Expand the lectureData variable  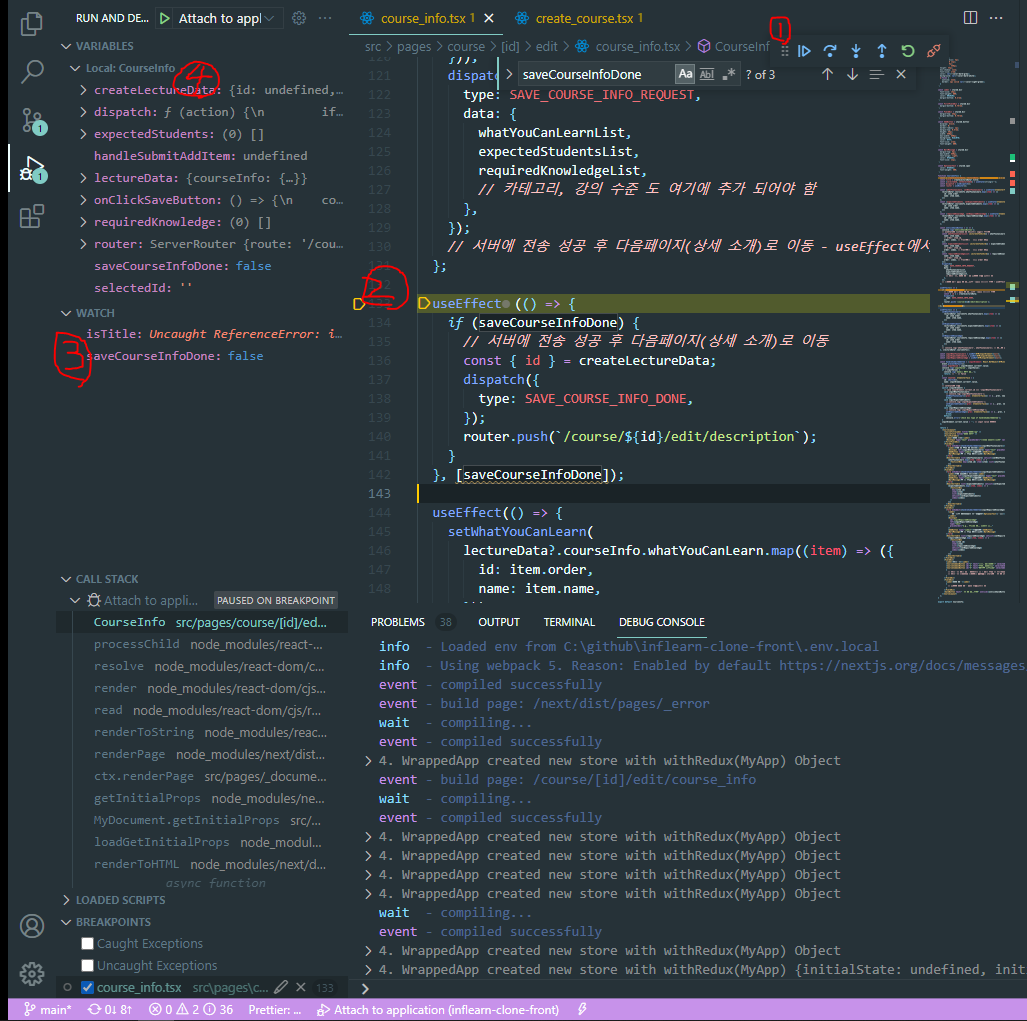click(x=83, y=177)
